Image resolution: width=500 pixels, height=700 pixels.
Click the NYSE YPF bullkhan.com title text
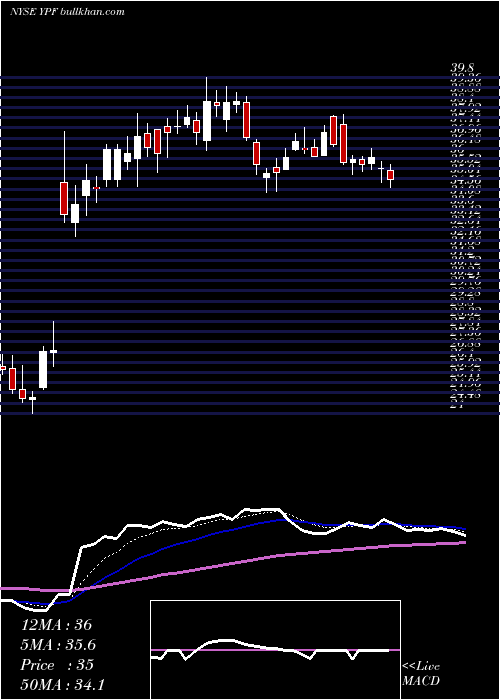67,12
